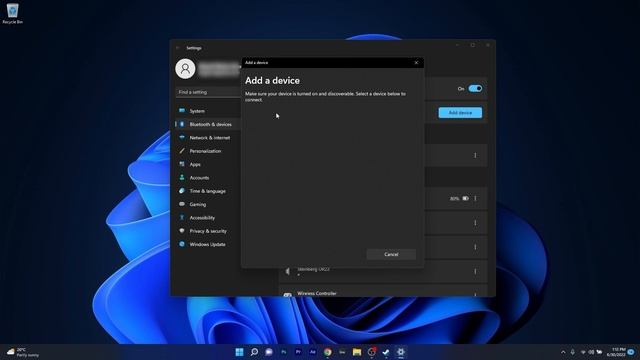
Task: Open the user account avatar in Settings
Action: (x=185, y=69)
